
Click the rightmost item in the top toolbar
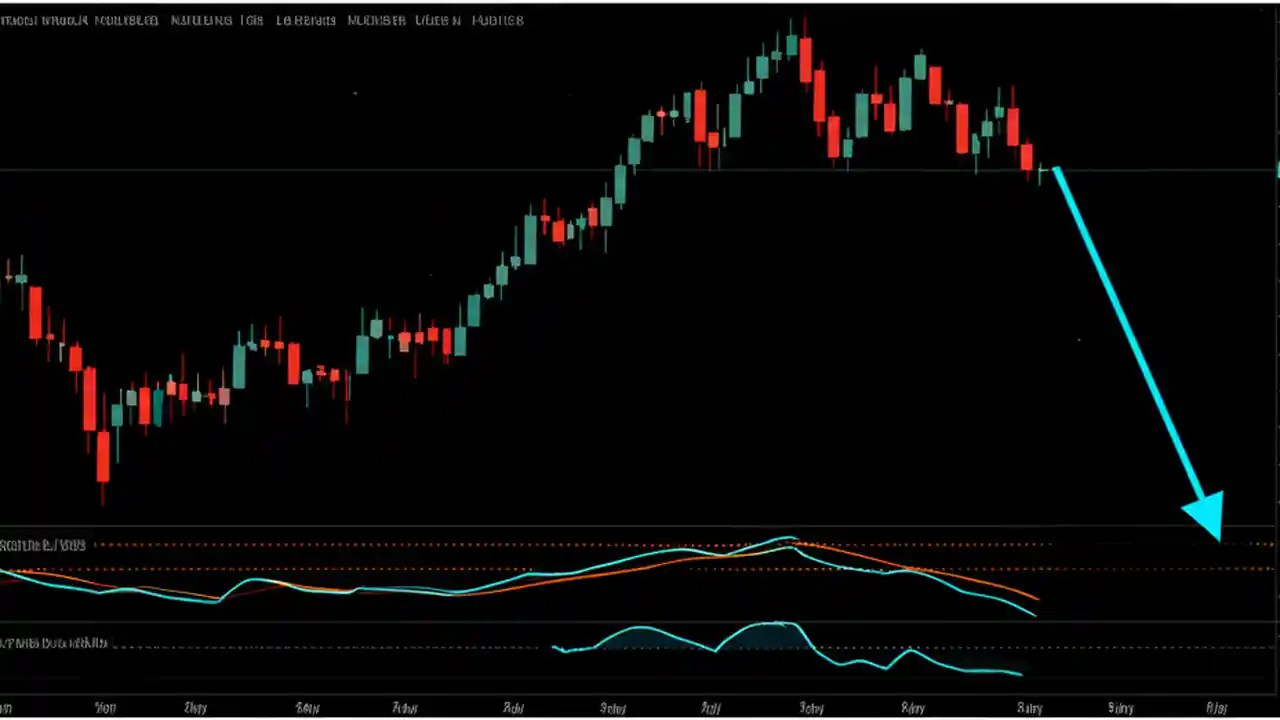[500, 20]
